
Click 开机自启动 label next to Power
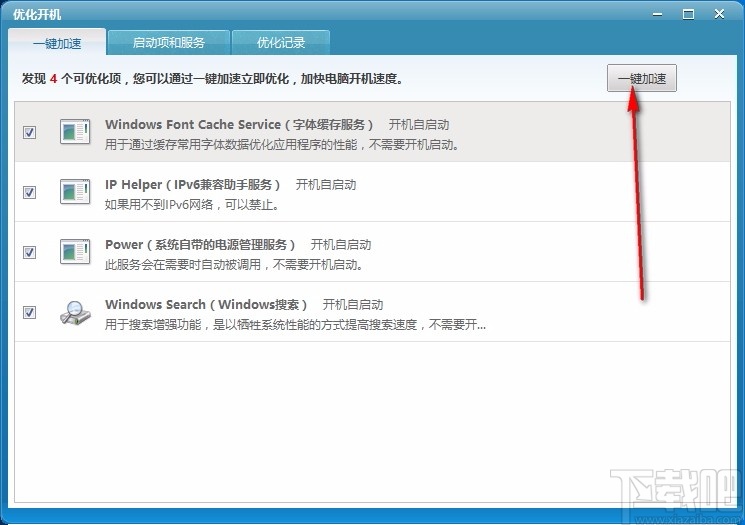tap(341, 244)
